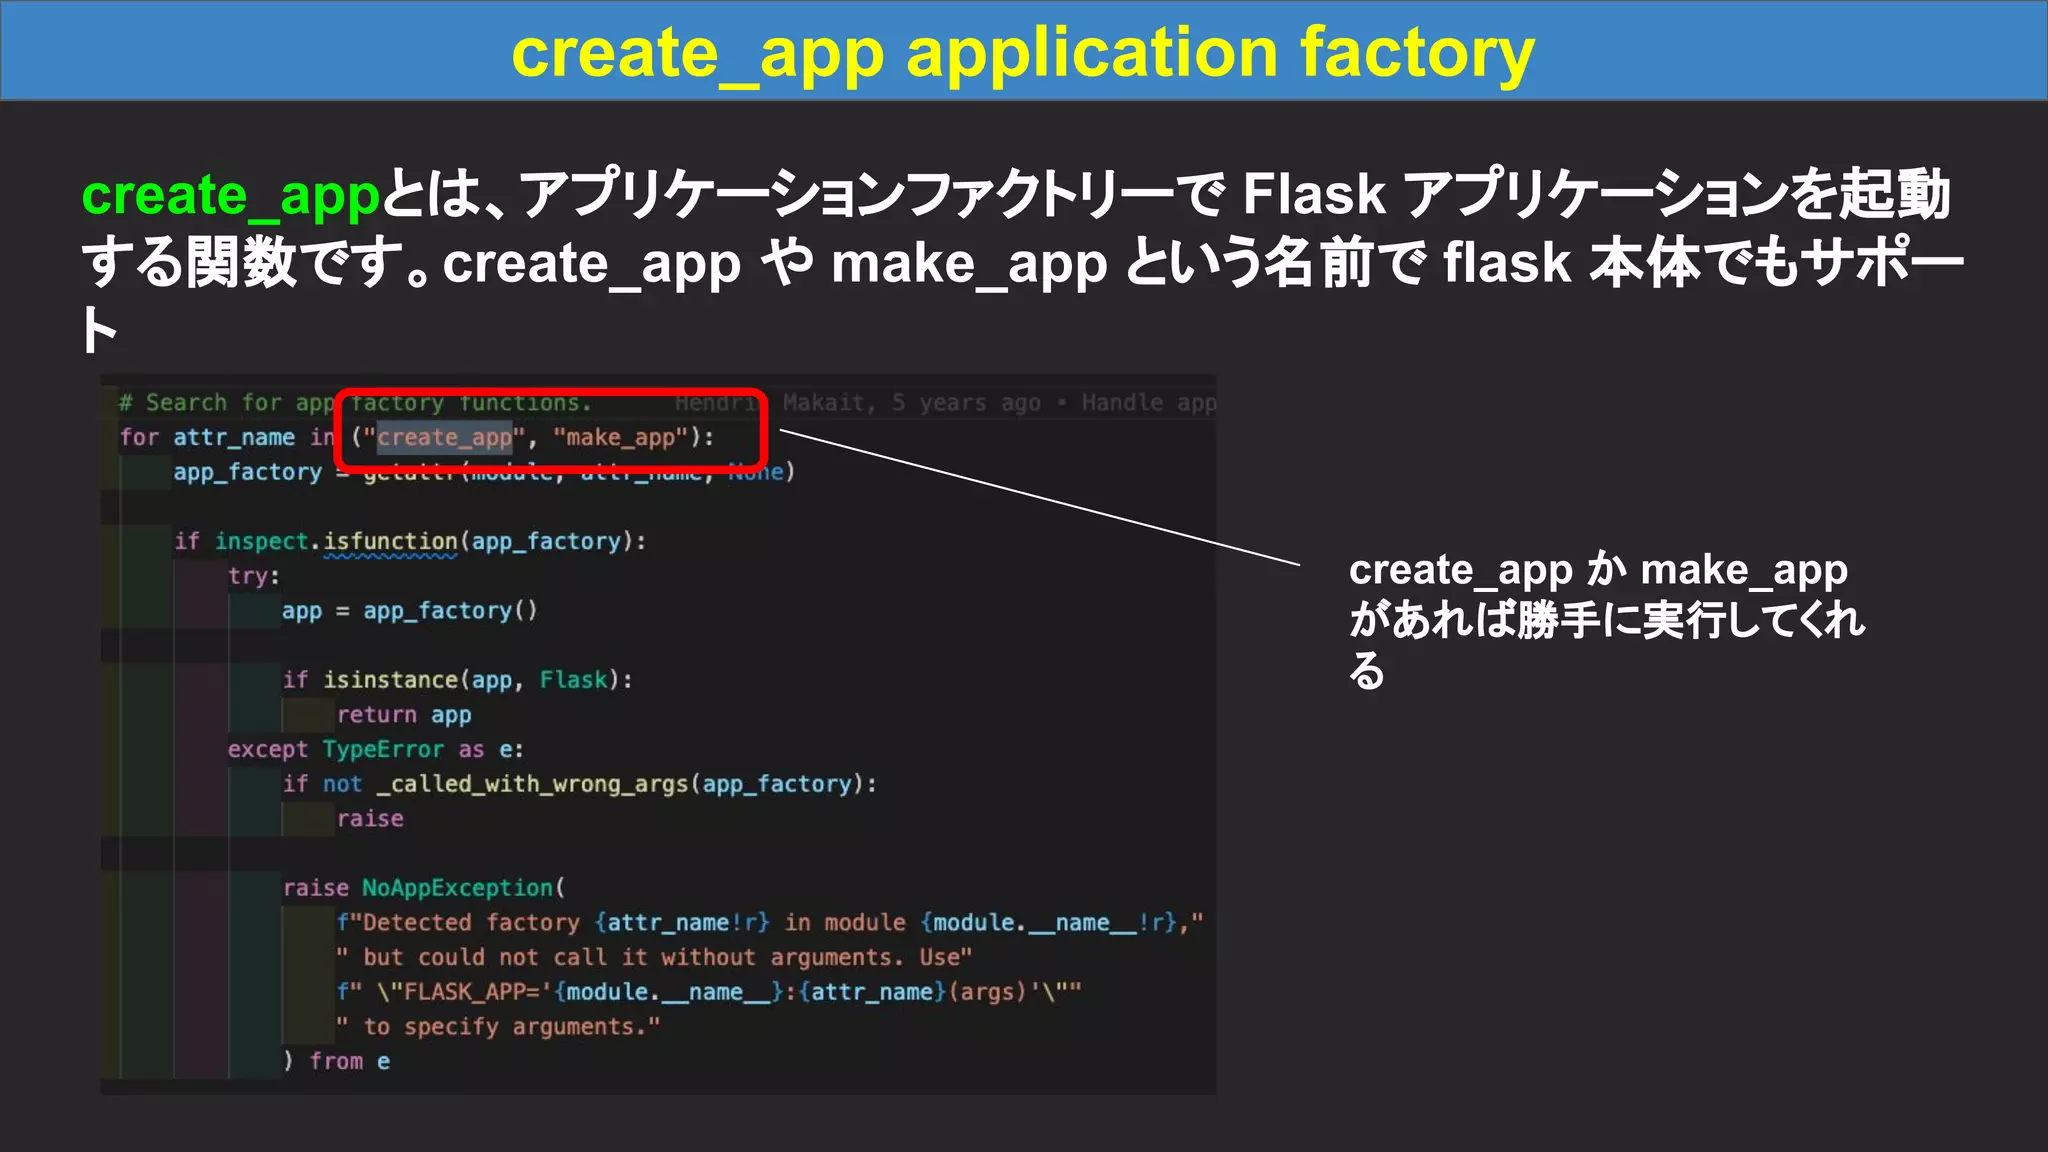Click the 'return app' statement

click(403, 715)
